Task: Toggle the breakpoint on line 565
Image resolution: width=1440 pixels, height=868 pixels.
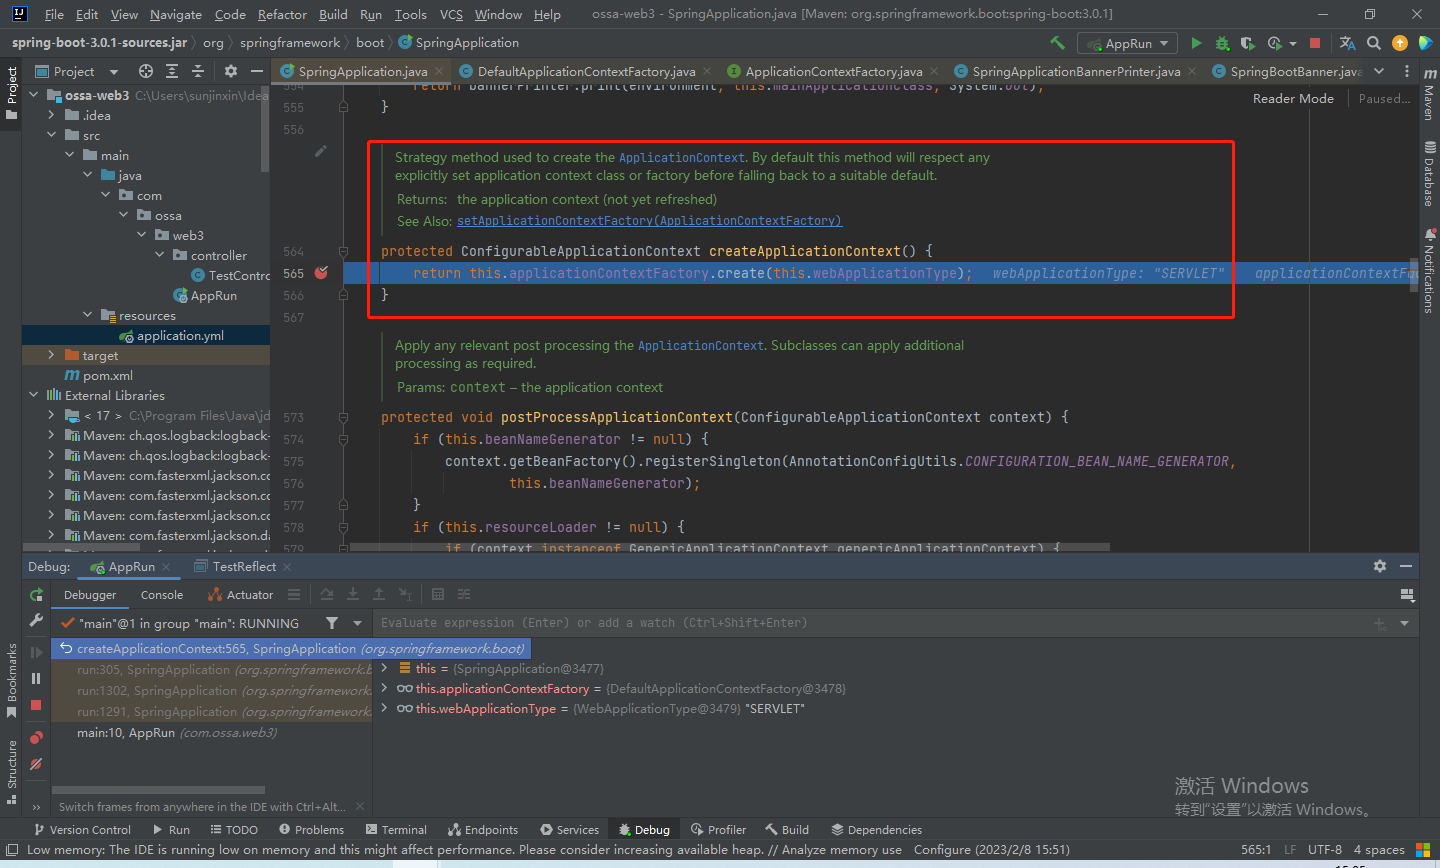Action: (321, 273)
